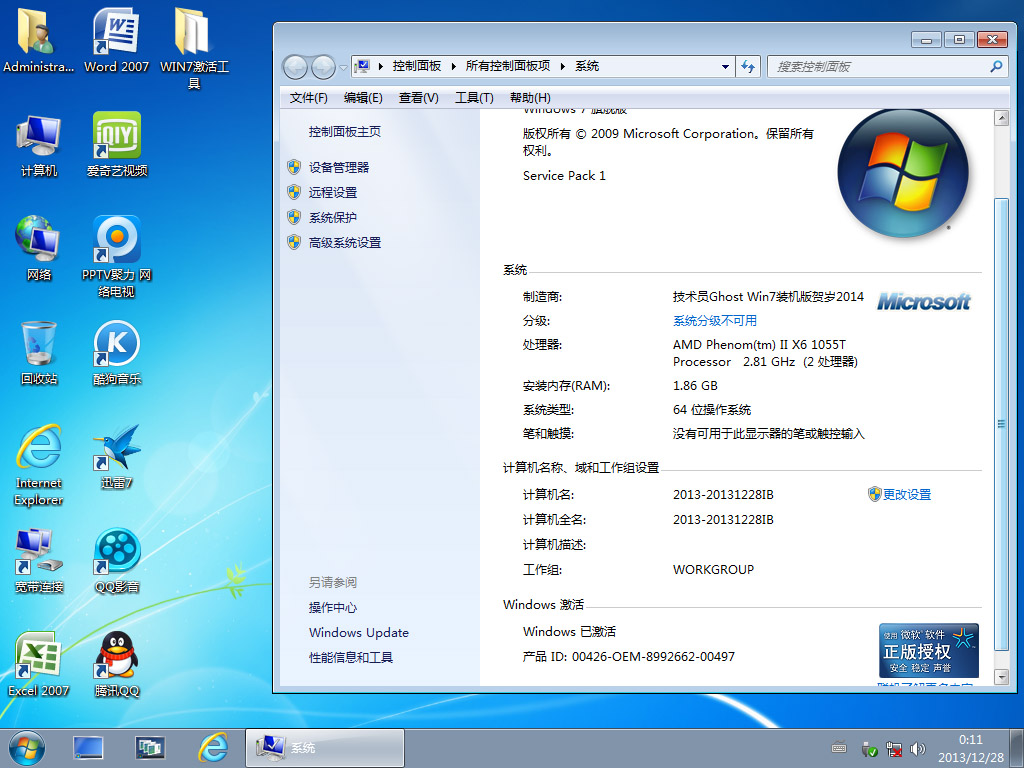Expand arrow before 控制面板 breadcrumb
This screenshot has width=1024, height=768.
[x=380, y=66]
